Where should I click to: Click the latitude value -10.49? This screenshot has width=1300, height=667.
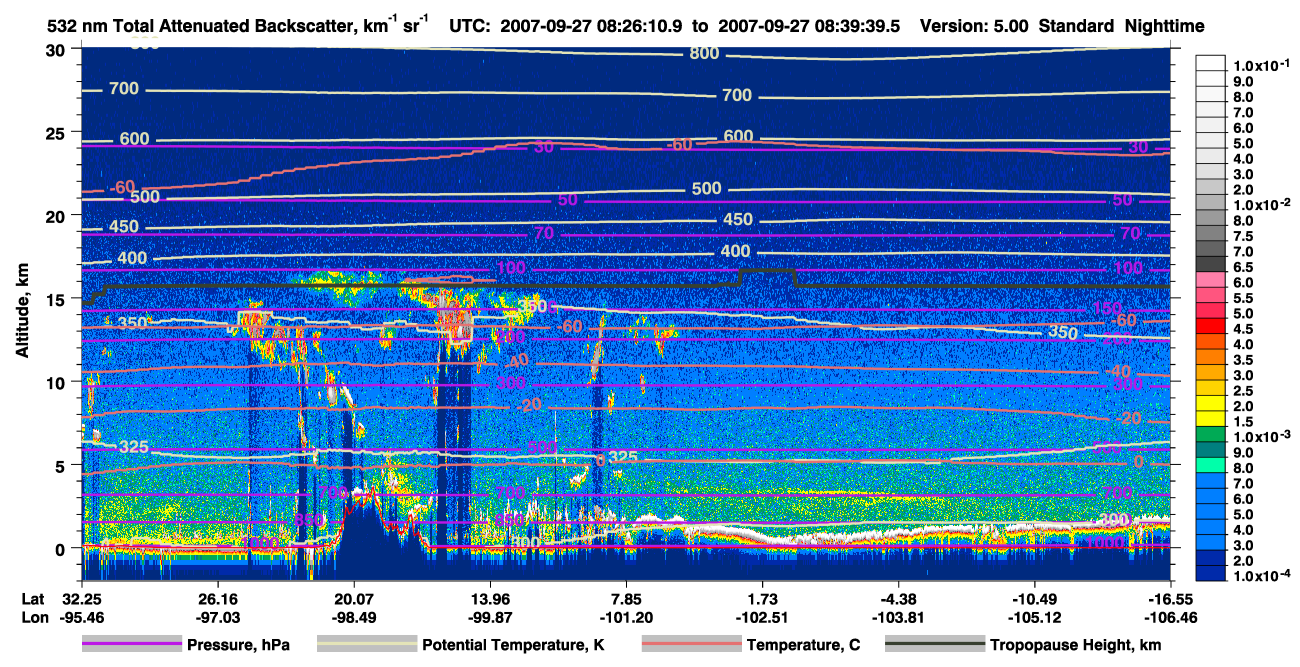[1034, 597]
